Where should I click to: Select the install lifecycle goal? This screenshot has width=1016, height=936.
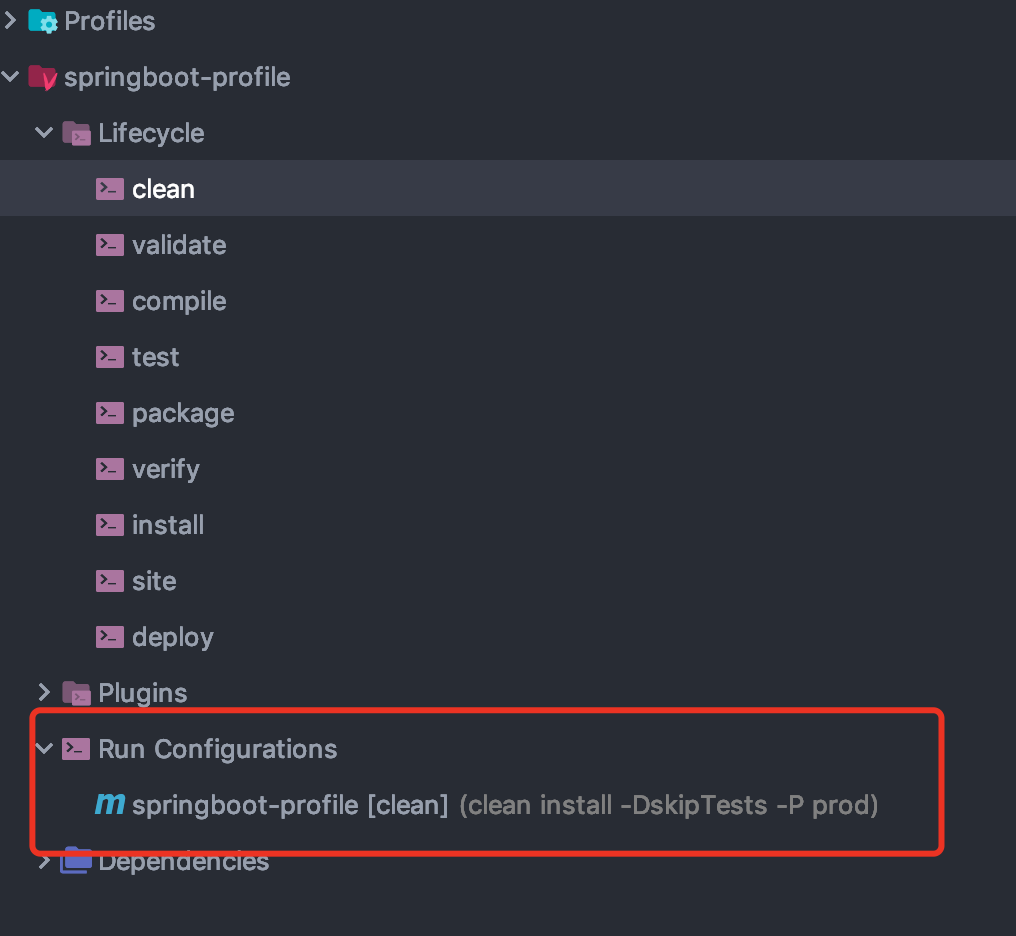[x=168, y=525]
